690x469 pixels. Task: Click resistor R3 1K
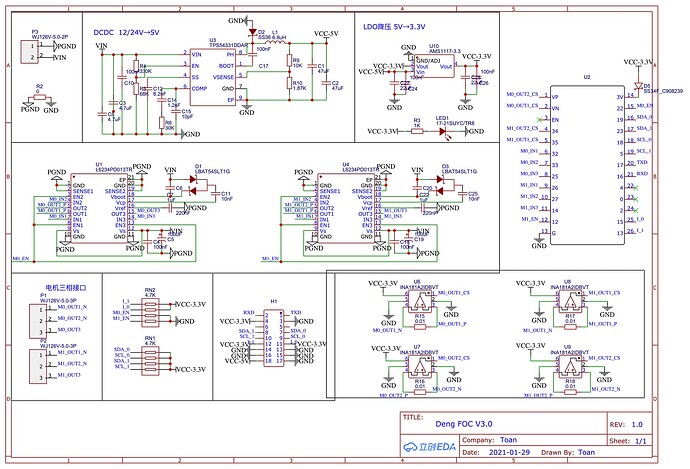coord(417,131)
